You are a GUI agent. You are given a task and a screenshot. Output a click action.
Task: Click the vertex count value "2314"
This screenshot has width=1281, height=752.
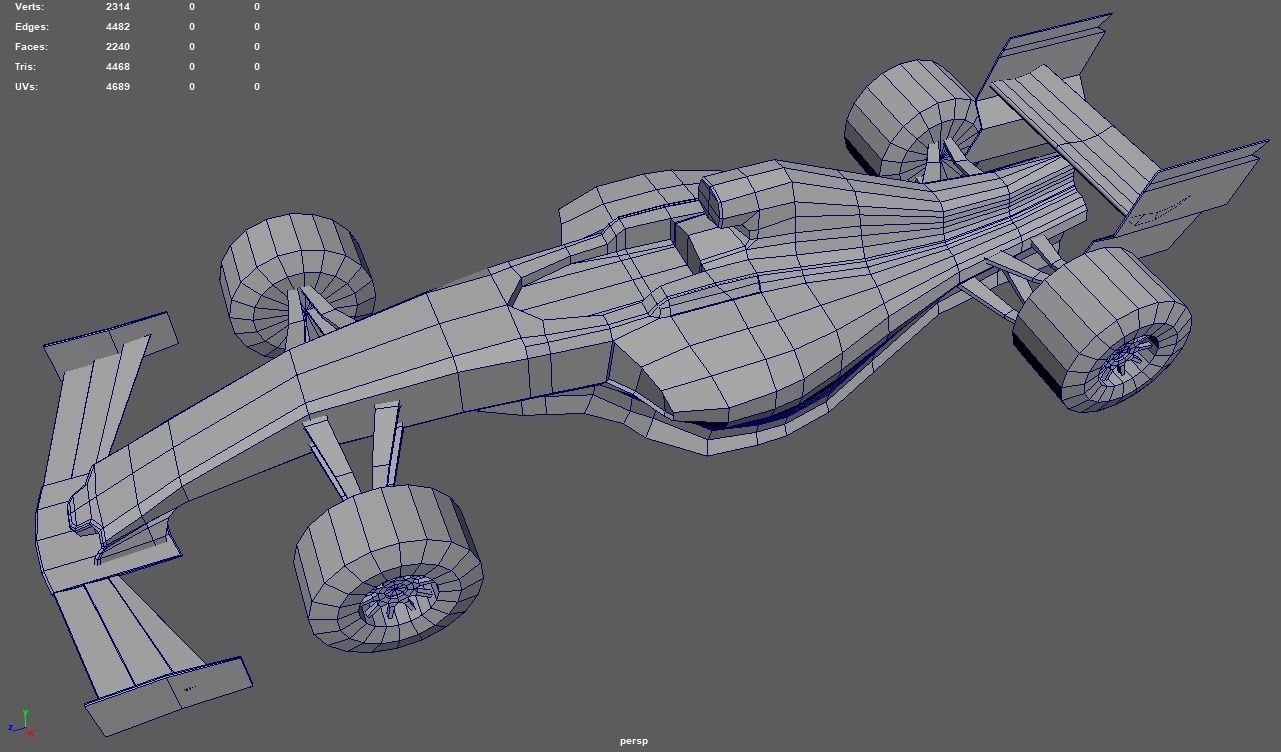point(118,7)
